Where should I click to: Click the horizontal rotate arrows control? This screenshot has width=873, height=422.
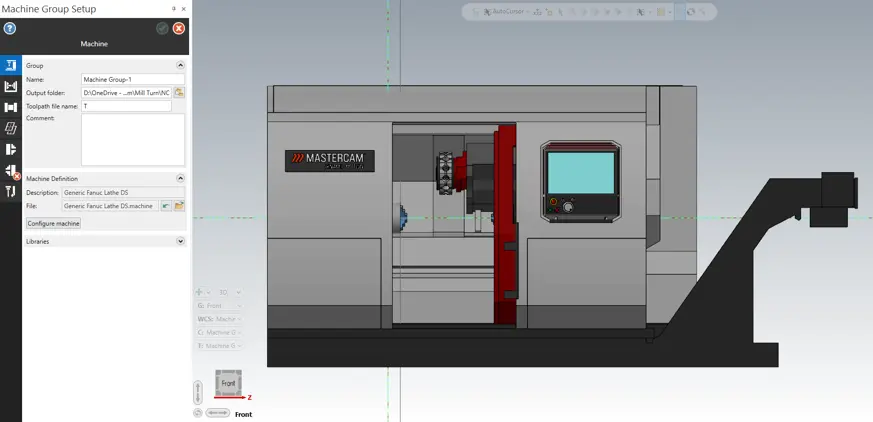coord(217,413)
